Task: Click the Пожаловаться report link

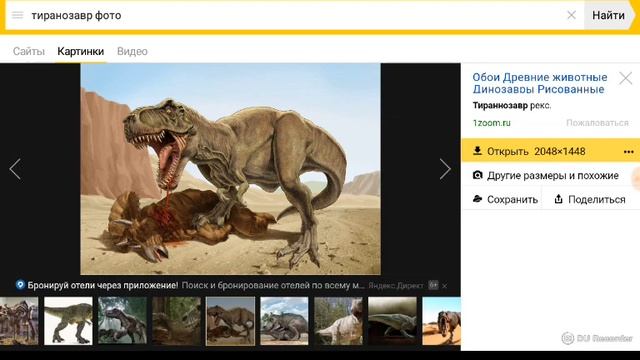Action: pos(597,123)
